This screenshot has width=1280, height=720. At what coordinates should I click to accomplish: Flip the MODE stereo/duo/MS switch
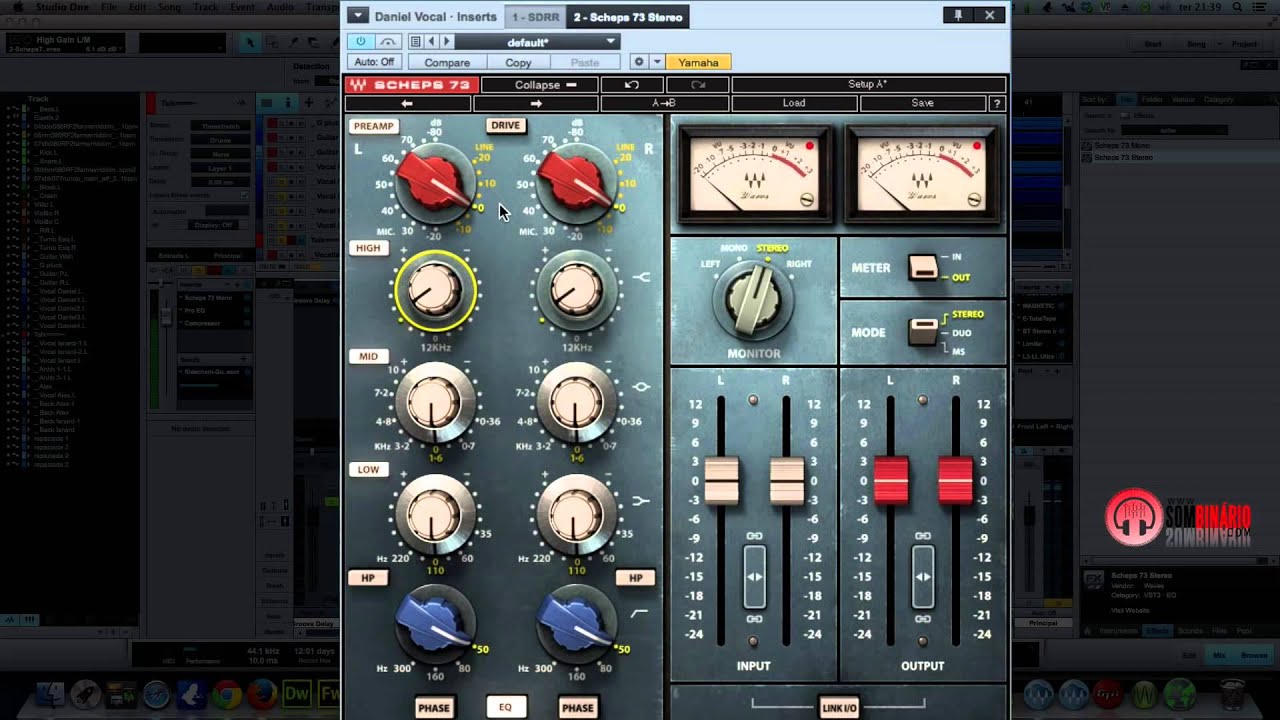click(923, 331)
